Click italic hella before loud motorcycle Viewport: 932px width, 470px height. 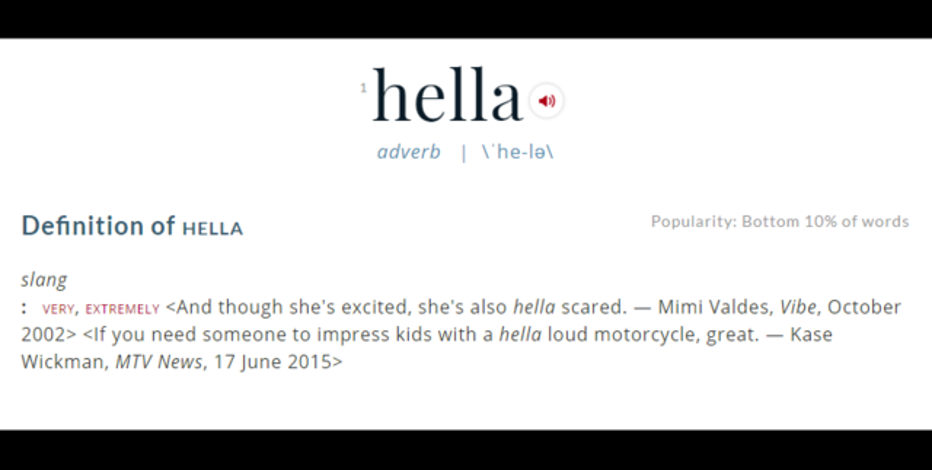point(520,335)
